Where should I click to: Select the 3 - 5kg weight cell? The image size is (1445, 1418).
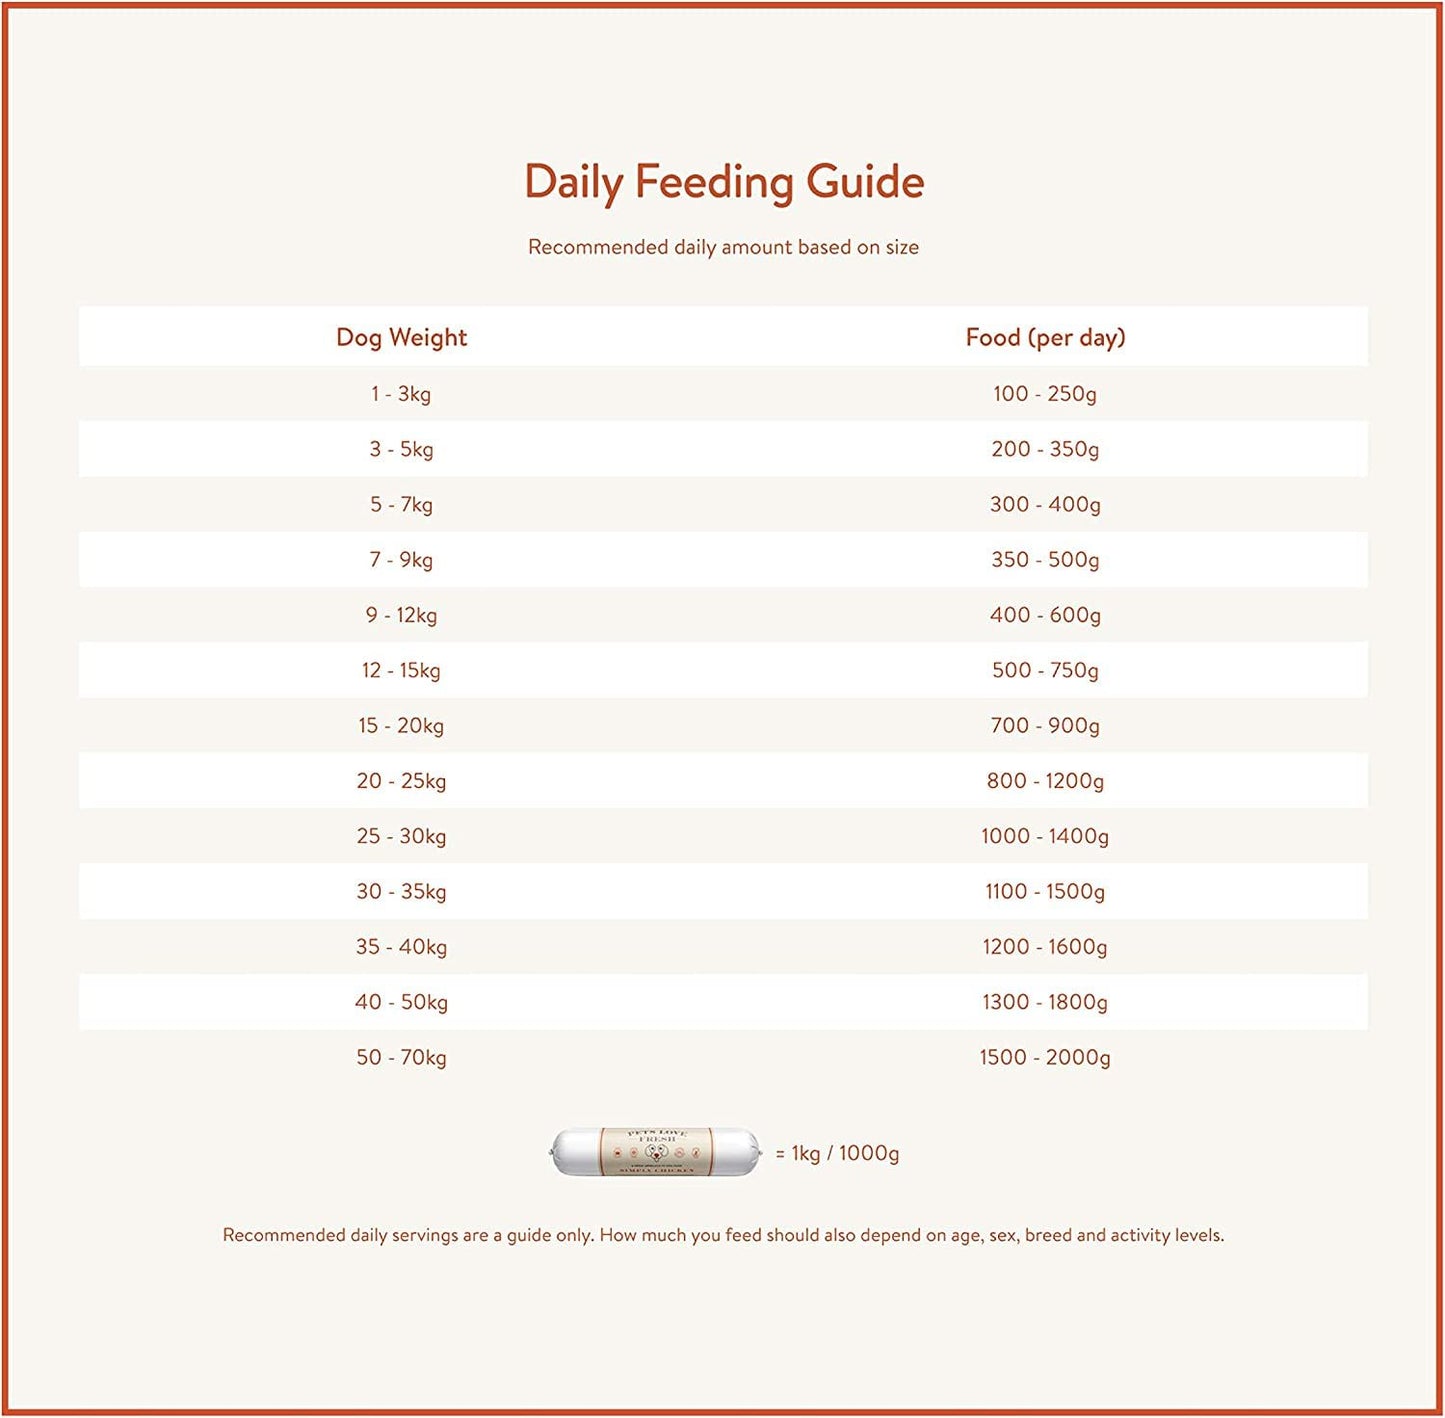coord(401,449)
